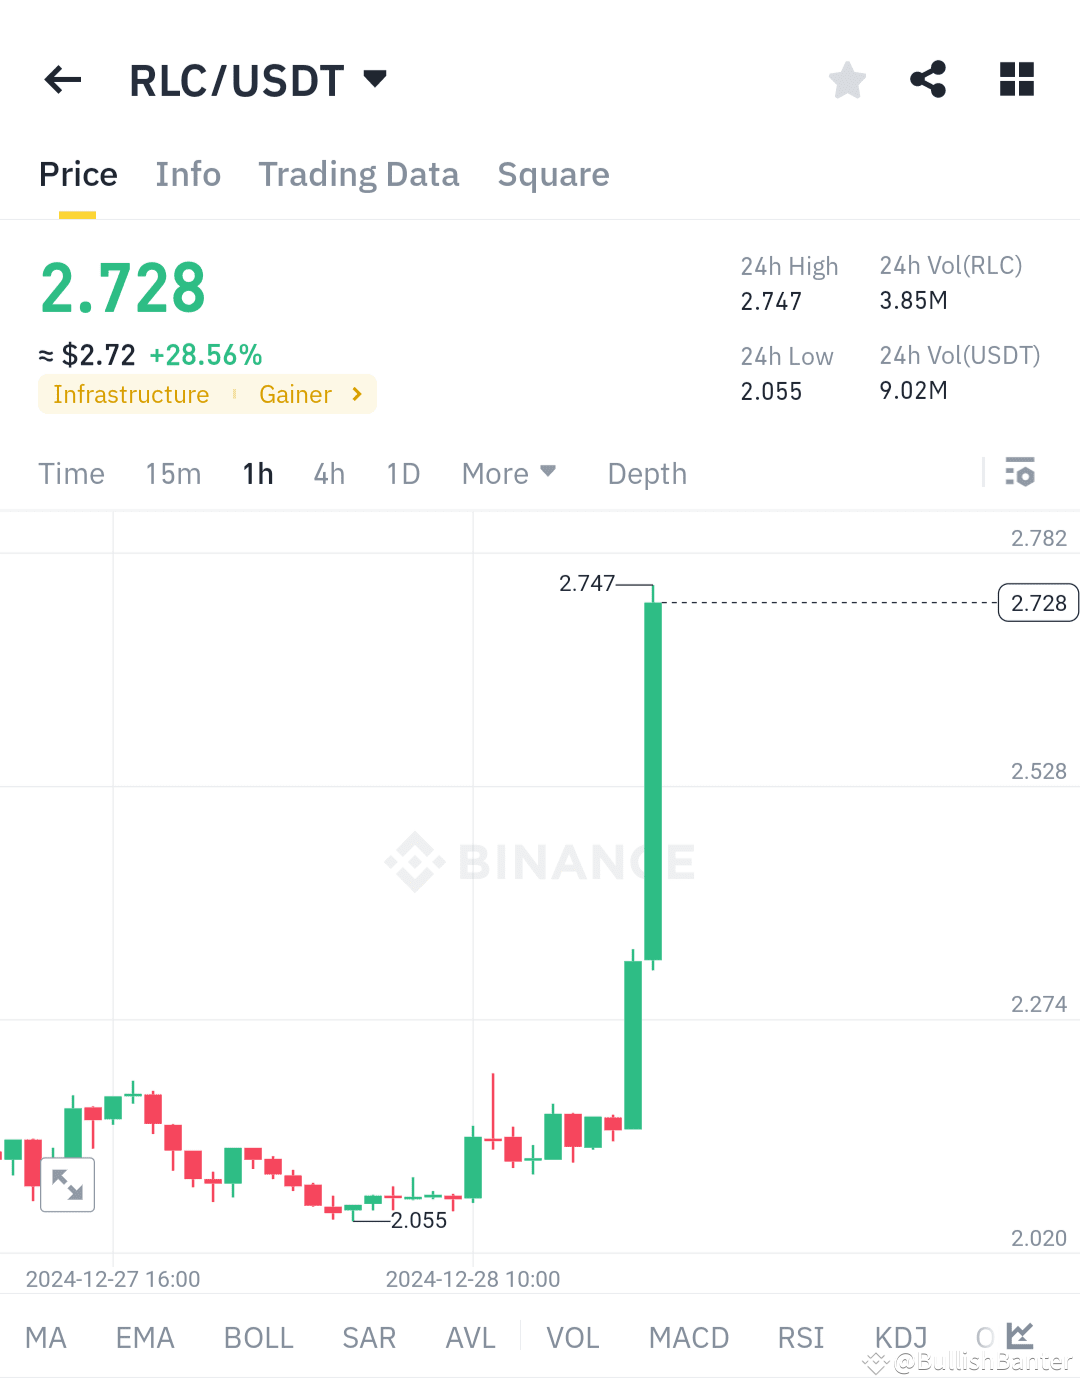The width and height of the screenshot is (1080, 1384).
Task: Open the chart style icon next to KDJ
Action: 1019,1336
